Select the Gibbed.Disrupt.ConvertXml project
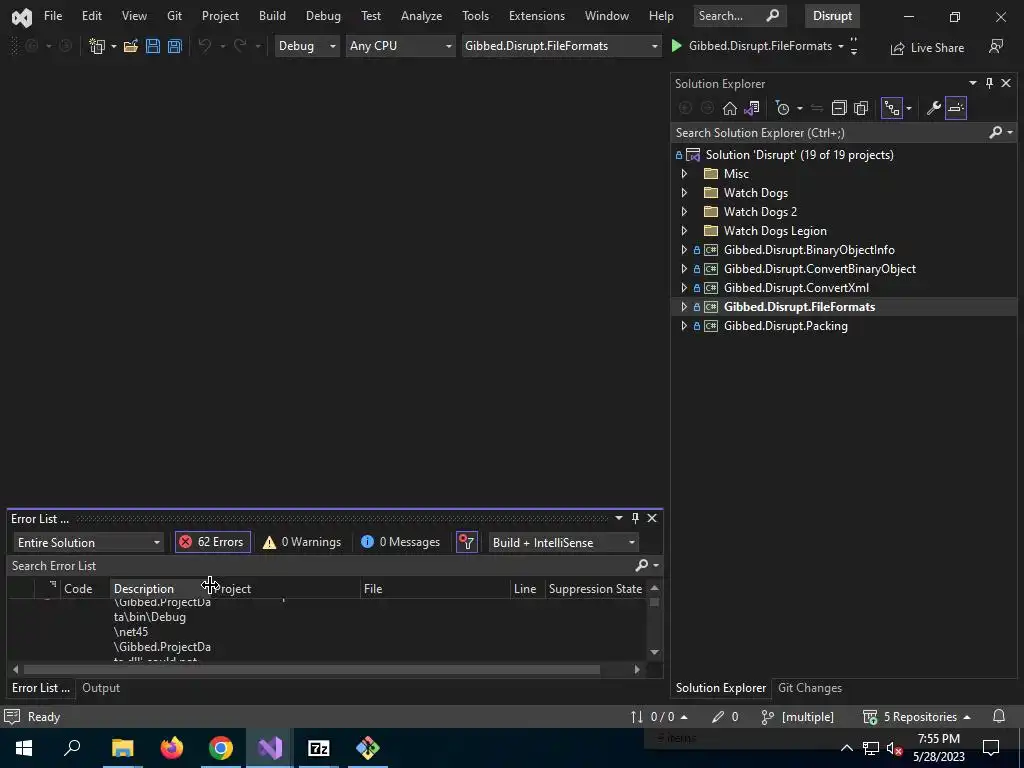The height and width of the screenshot is (768, 1024). tap(796, 288)
